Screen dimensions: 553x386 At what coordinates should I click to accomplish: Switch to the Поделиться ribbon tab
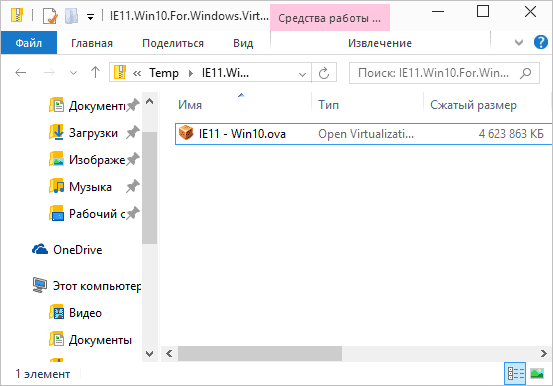click(x=173, y=43)
